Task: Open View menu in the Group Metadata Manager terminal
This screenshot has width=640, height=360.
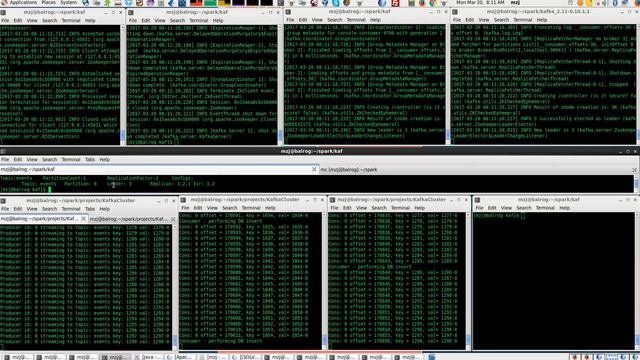Action: pyautogui.click(x=317, y=20)
